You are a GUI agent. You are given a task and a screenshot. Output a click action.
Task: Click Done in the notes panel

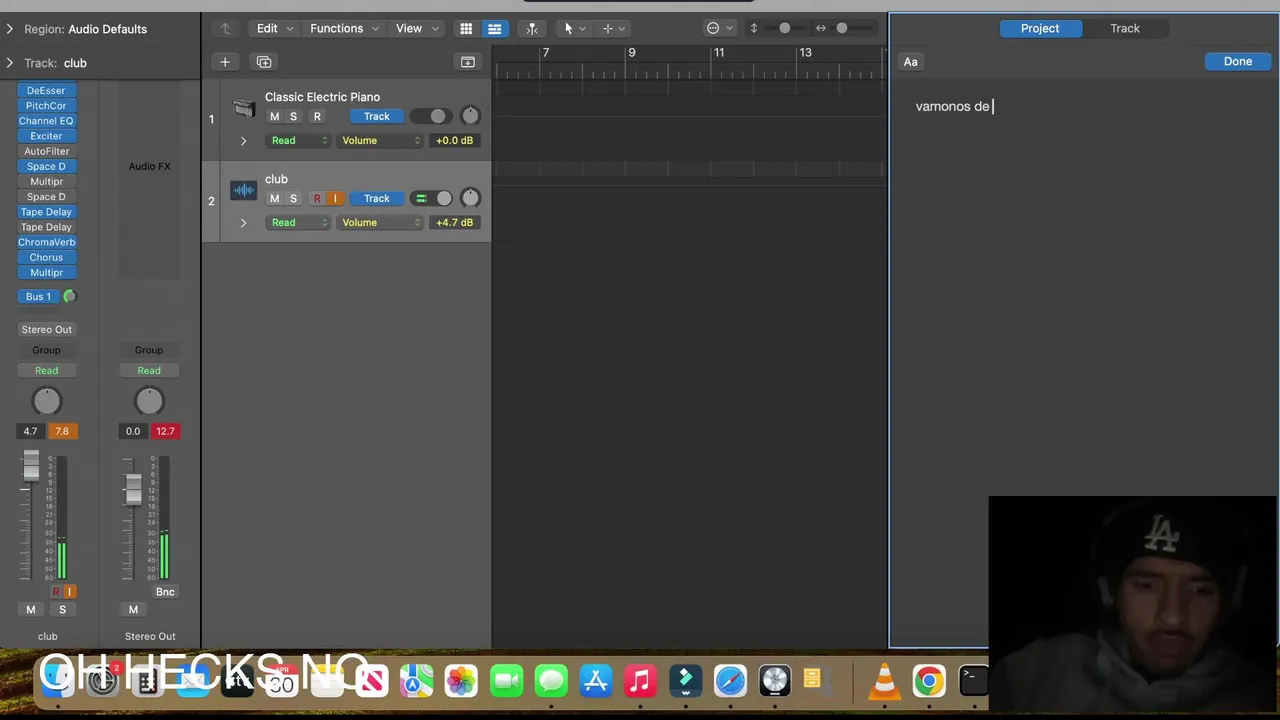[x=1238, y=62]
